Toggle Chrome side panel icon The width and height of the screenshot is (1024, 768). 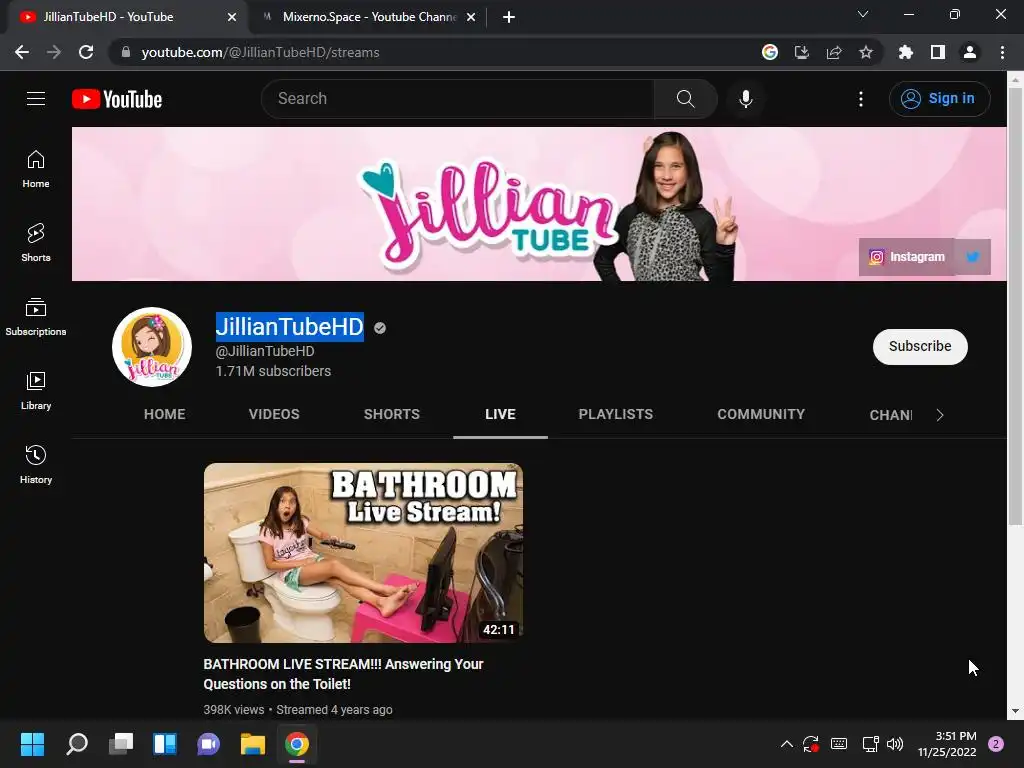tap(938, 52)
